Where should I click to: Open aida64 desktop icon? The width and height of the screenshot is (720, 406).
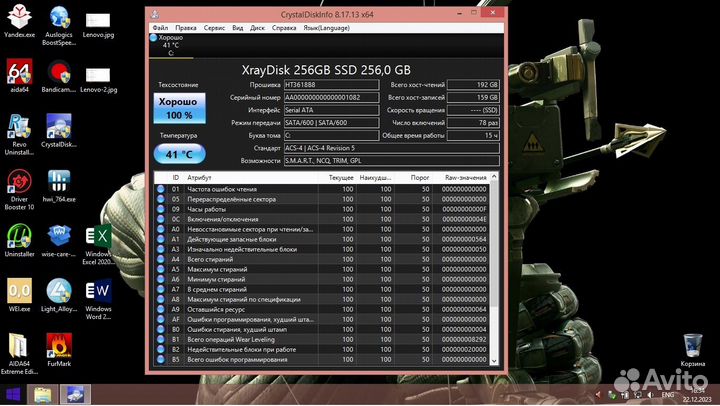coord(19,76)
